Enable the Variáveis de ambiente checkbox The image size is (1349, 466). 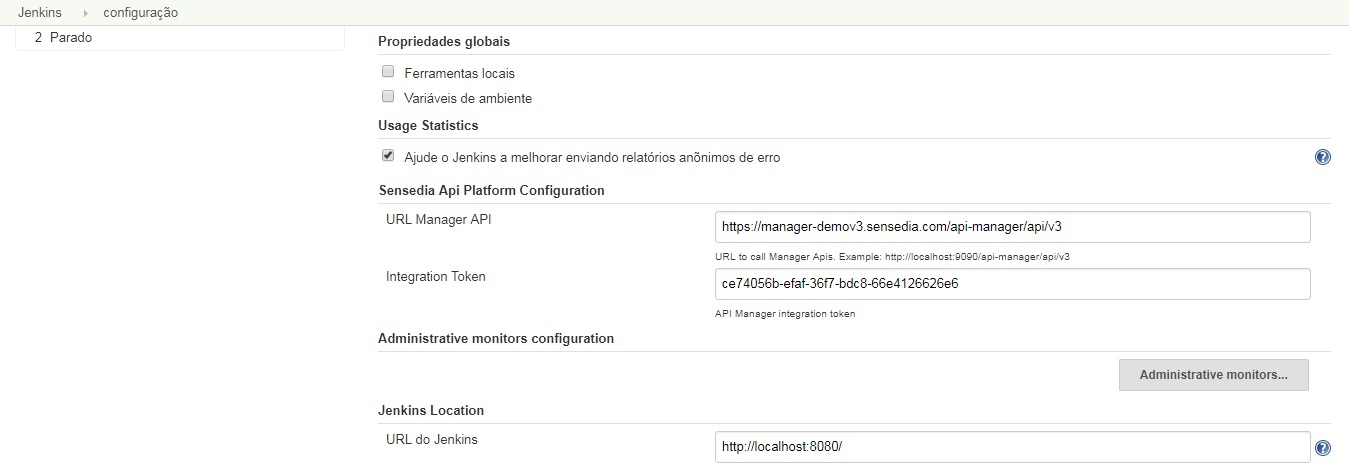click(388, 97)
